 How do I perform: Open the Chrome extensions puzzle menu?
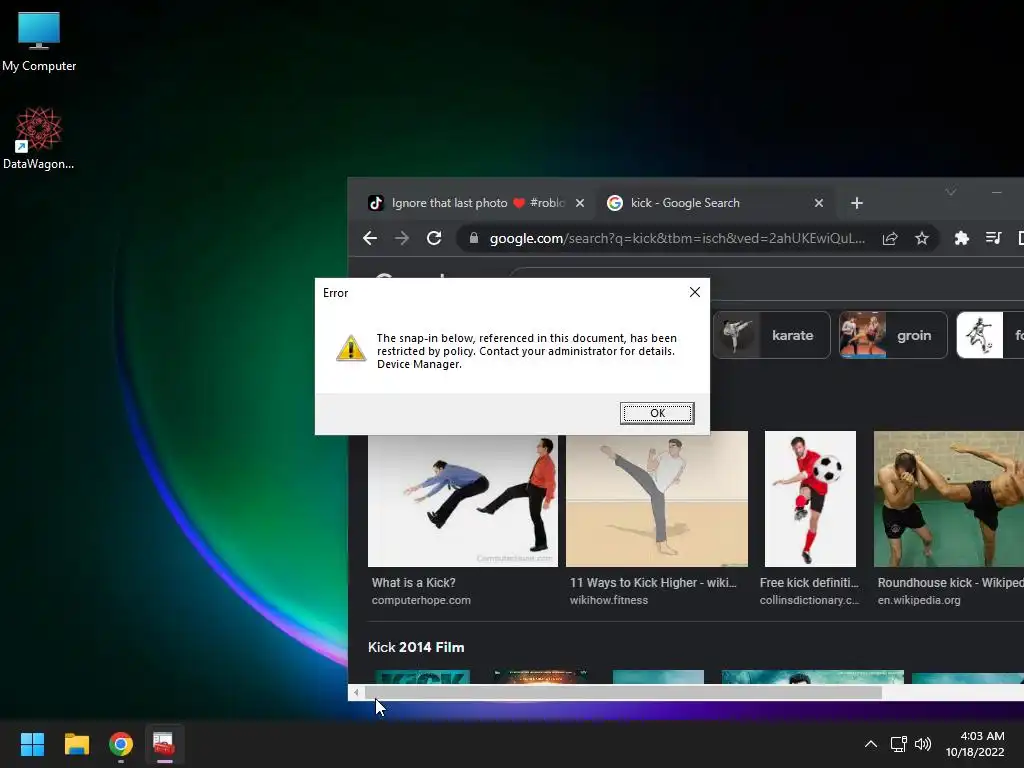click(x=961, y=238)
